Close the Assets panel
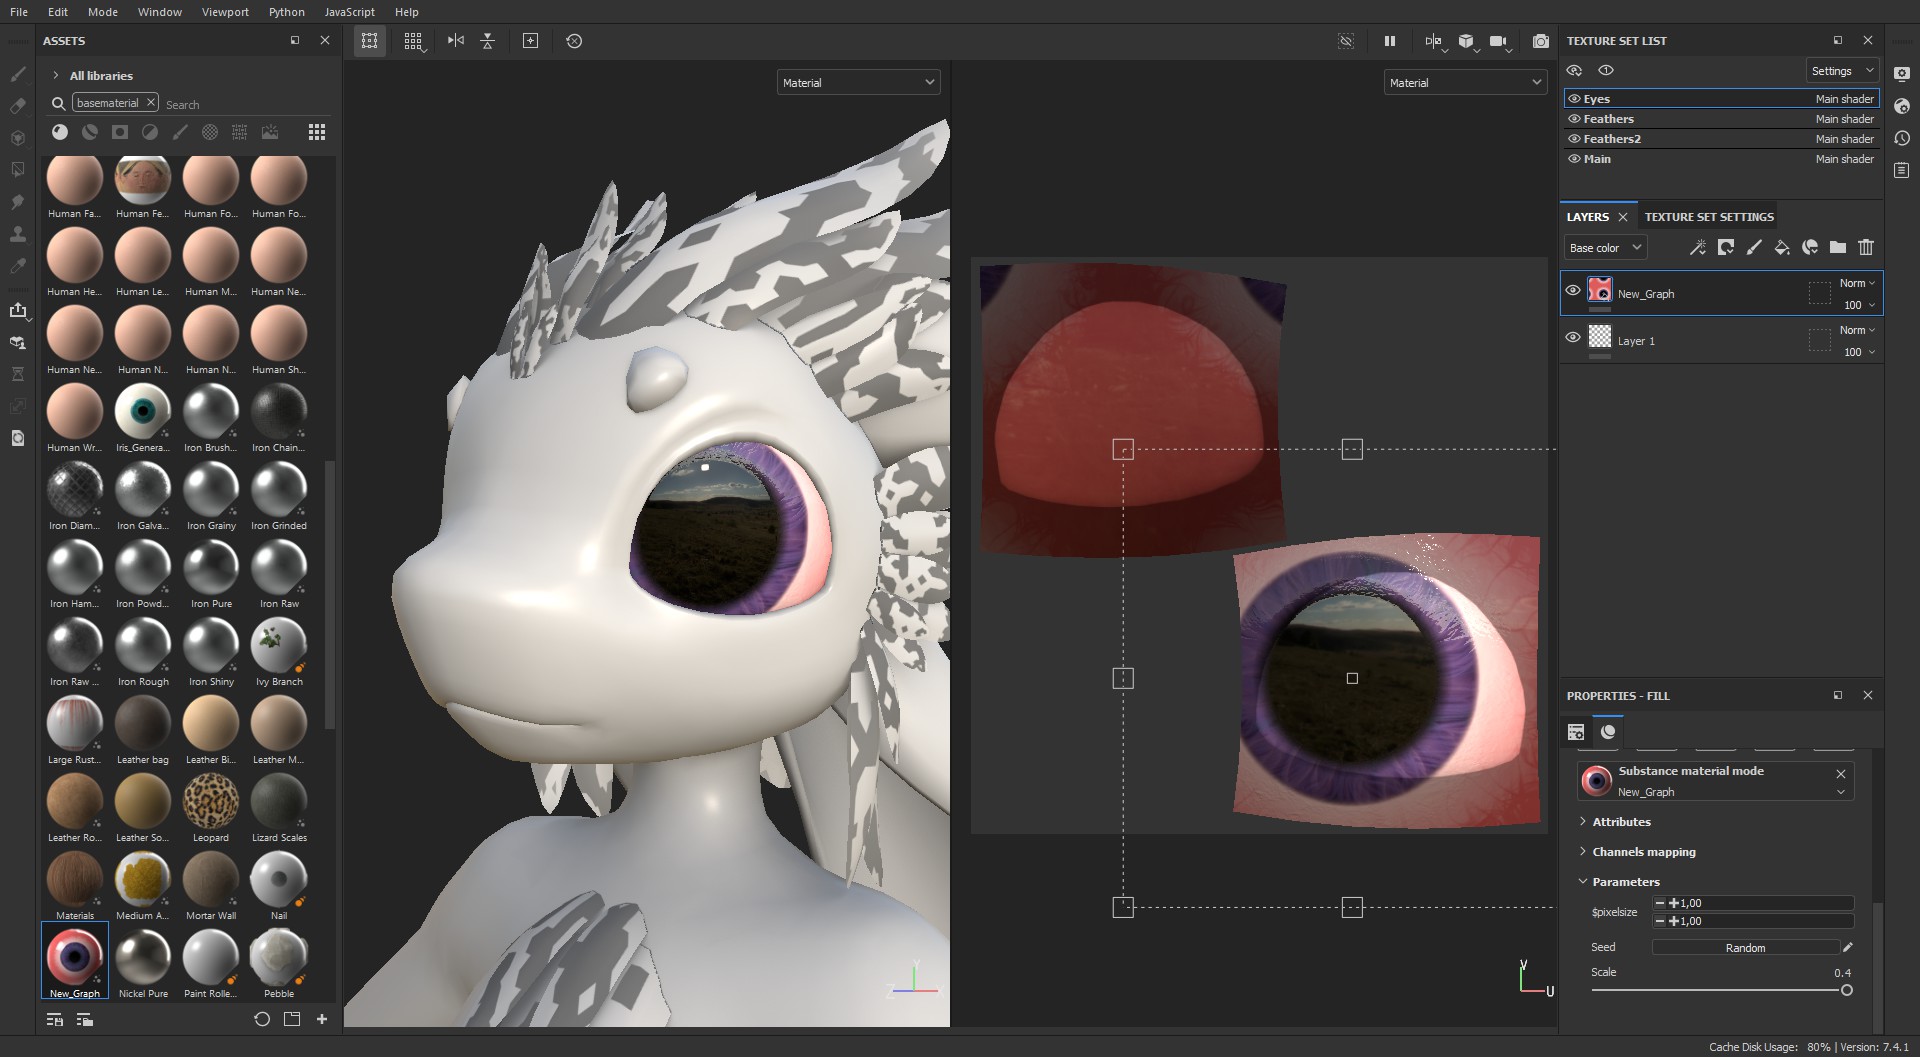1920x1057 pixels. [324, 41]
